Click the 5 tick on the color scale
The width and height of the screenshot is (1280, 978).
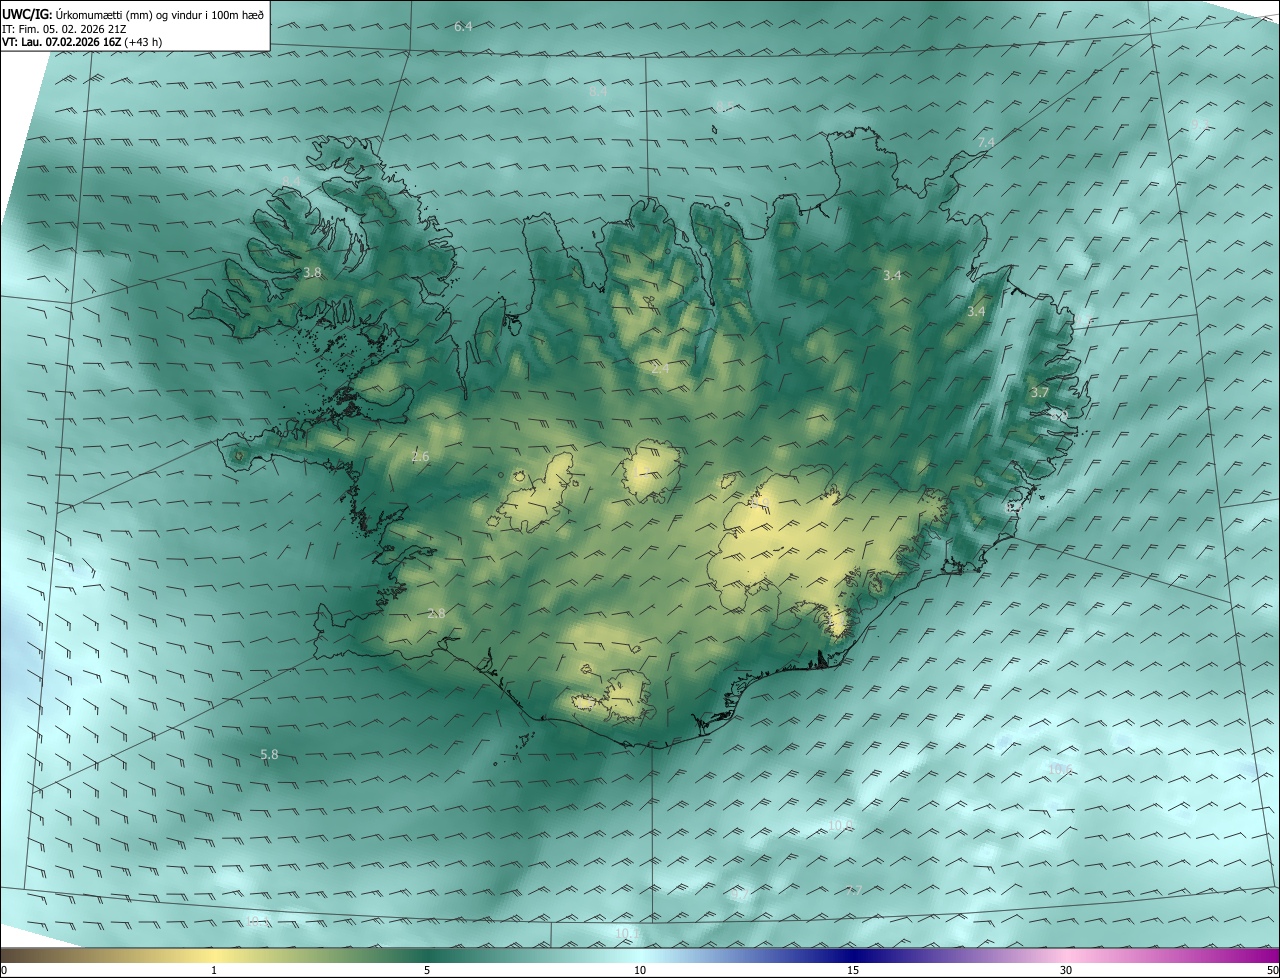pyautogui.click(x=427, y=970)
